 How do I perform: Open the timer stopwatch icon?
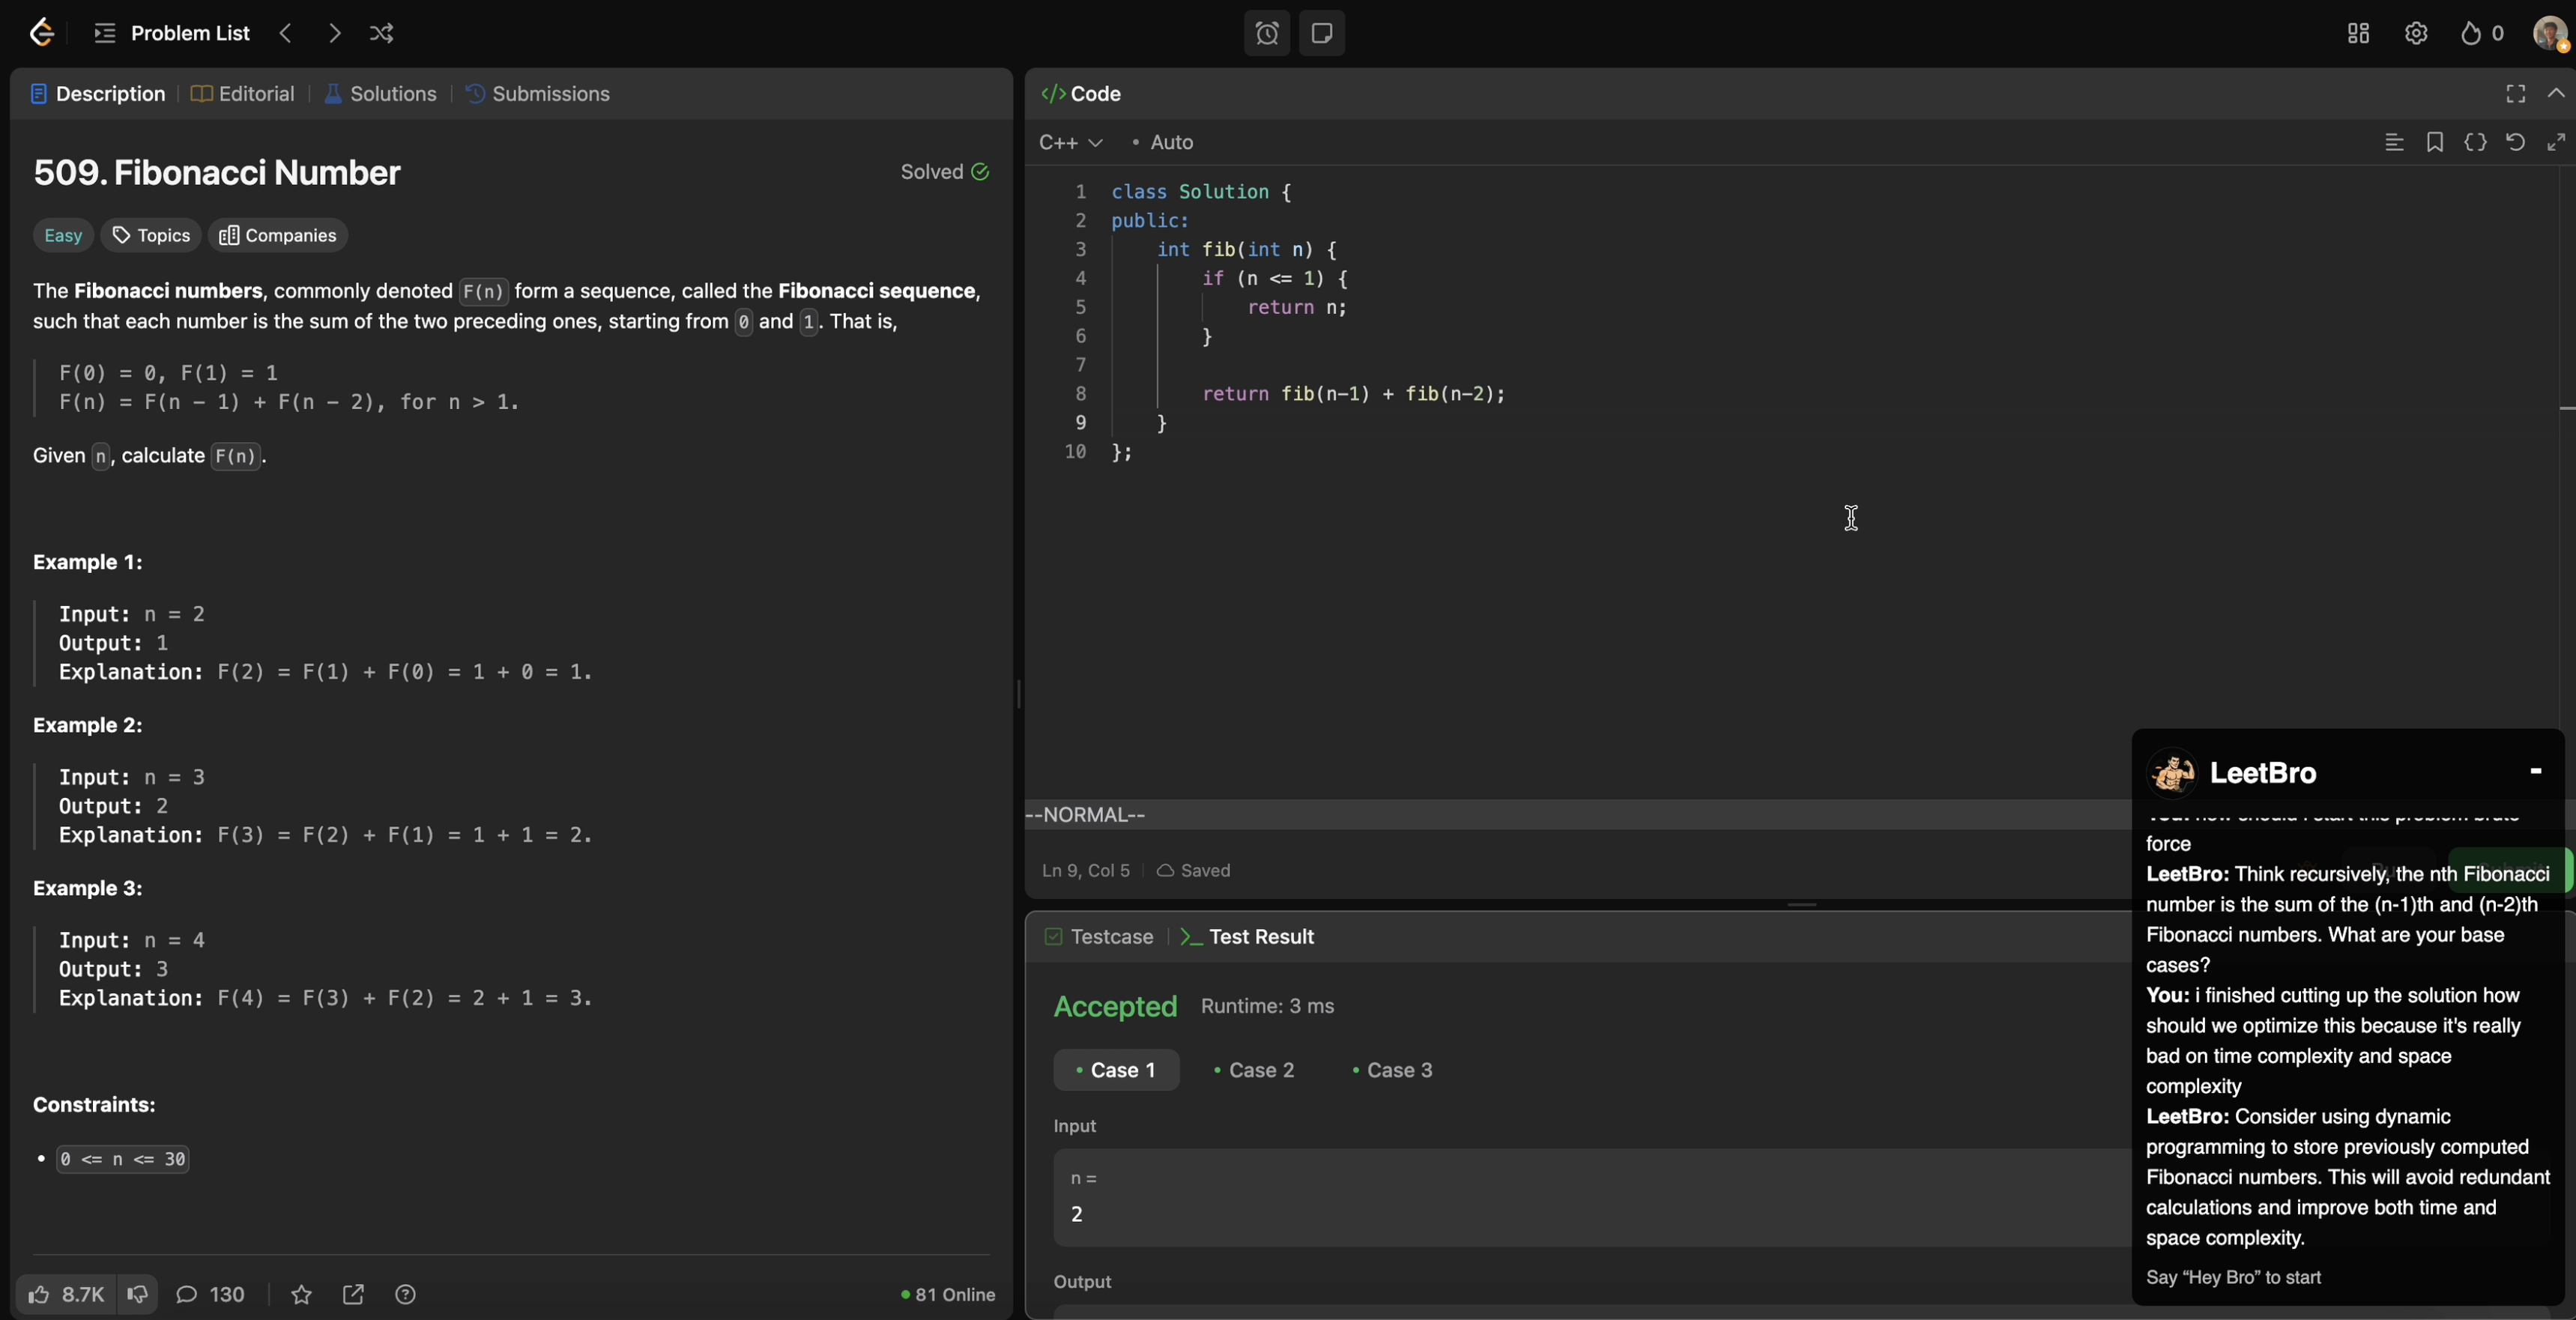1266,33
